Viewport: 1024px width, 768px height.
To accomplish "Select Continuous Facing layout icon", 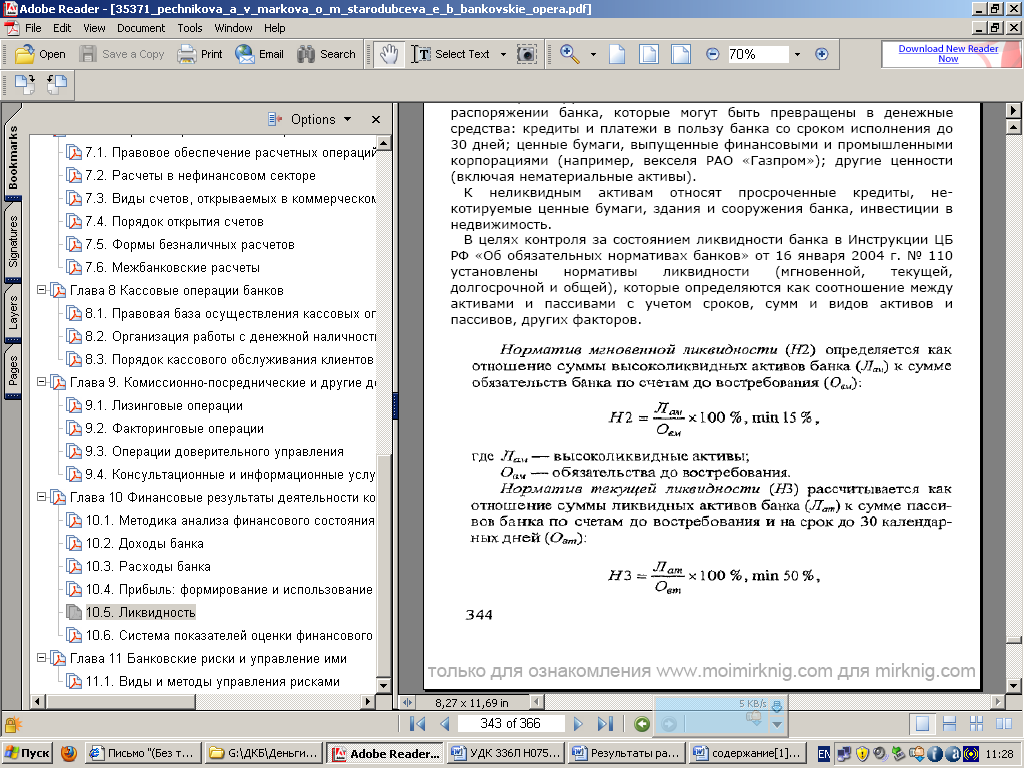I will pyautogui.click(x=976, y=724).
